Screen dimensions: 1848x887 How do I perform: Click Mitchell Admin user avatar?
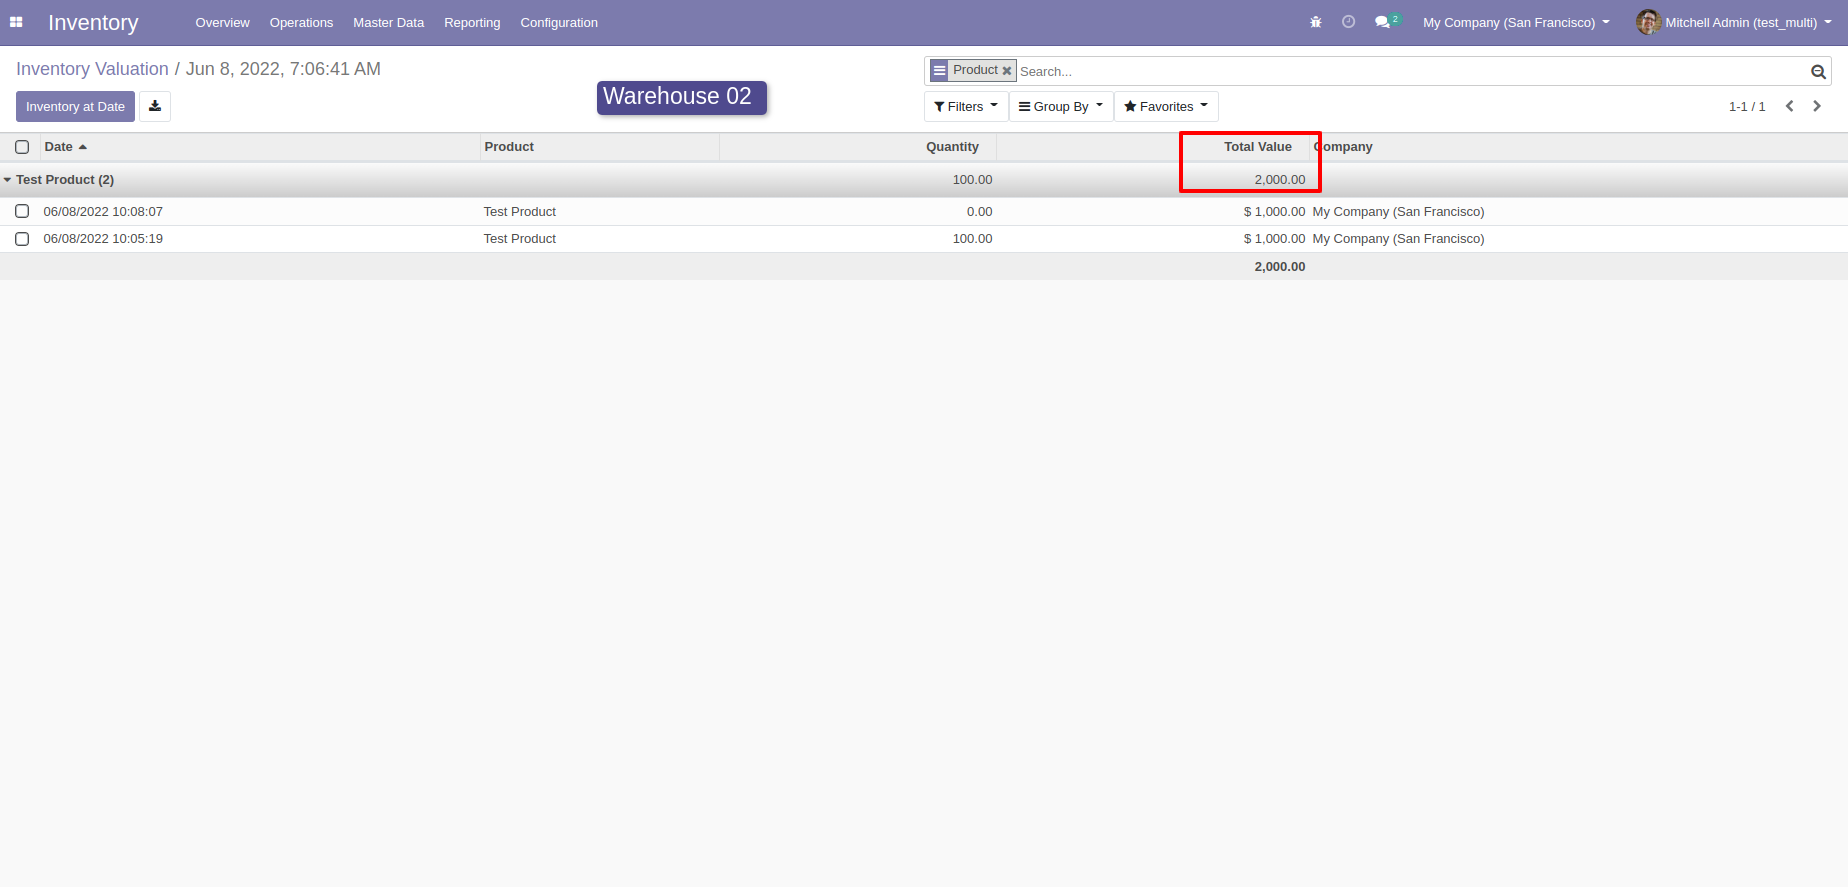[1648, 22]
